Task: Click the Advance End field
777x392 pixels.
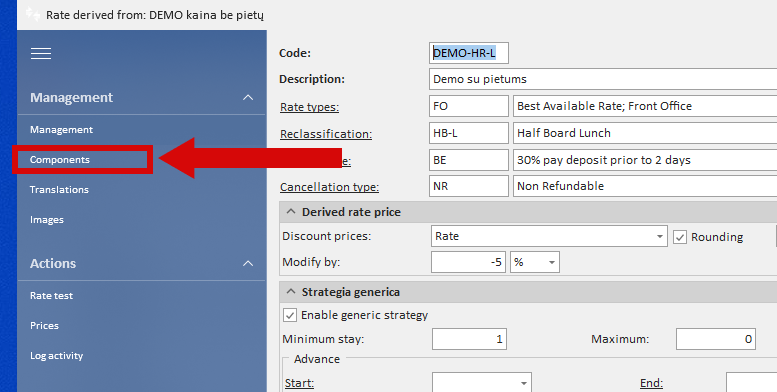Action: pyautogui.click(x=751, y=382)
